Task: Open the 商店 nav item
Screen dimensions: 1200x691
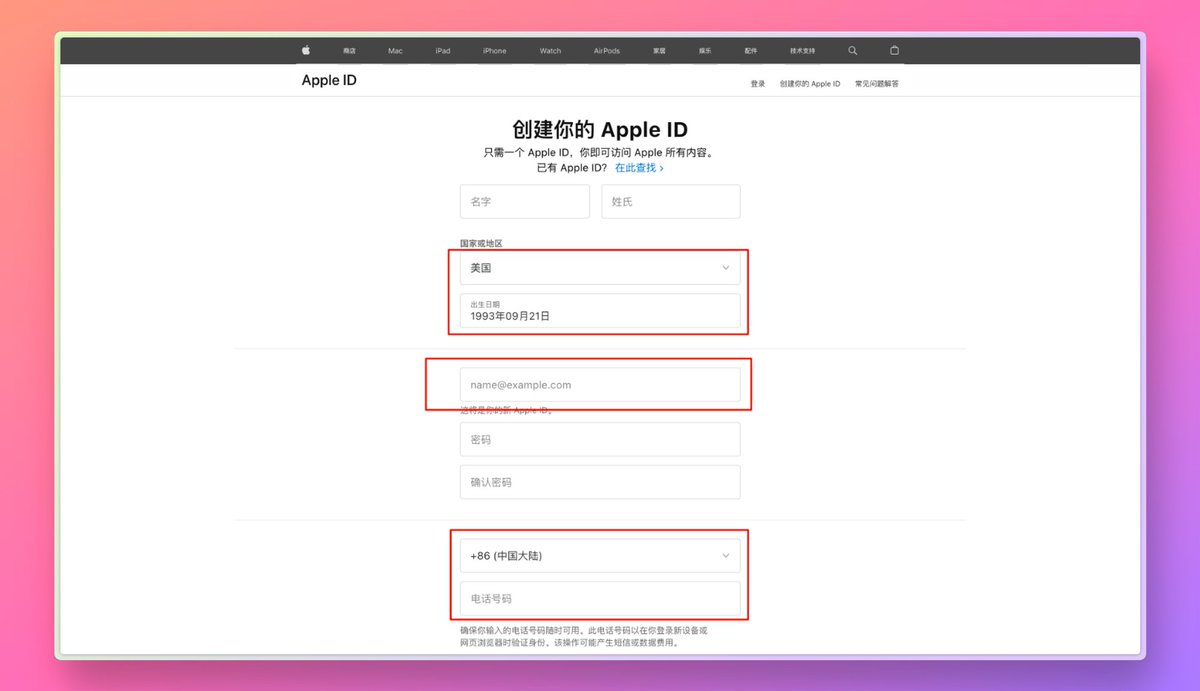Action: coord(349,51)
